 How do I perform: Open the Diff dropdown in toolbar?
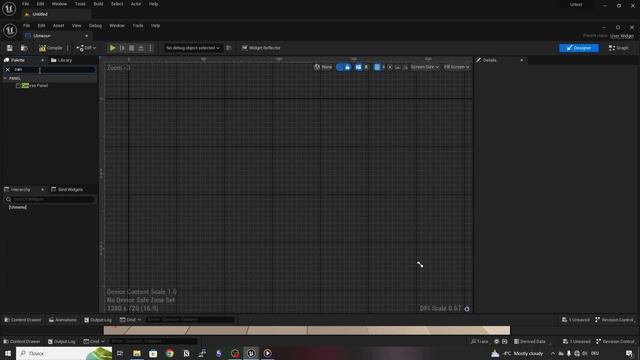click(x=86, y=48)
